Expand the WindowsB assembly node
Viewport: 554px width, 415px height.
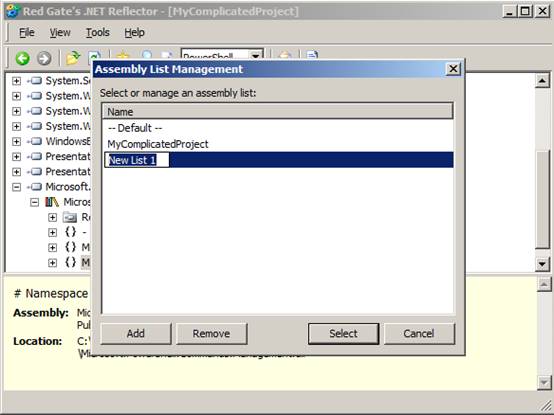tap(16, 141)
